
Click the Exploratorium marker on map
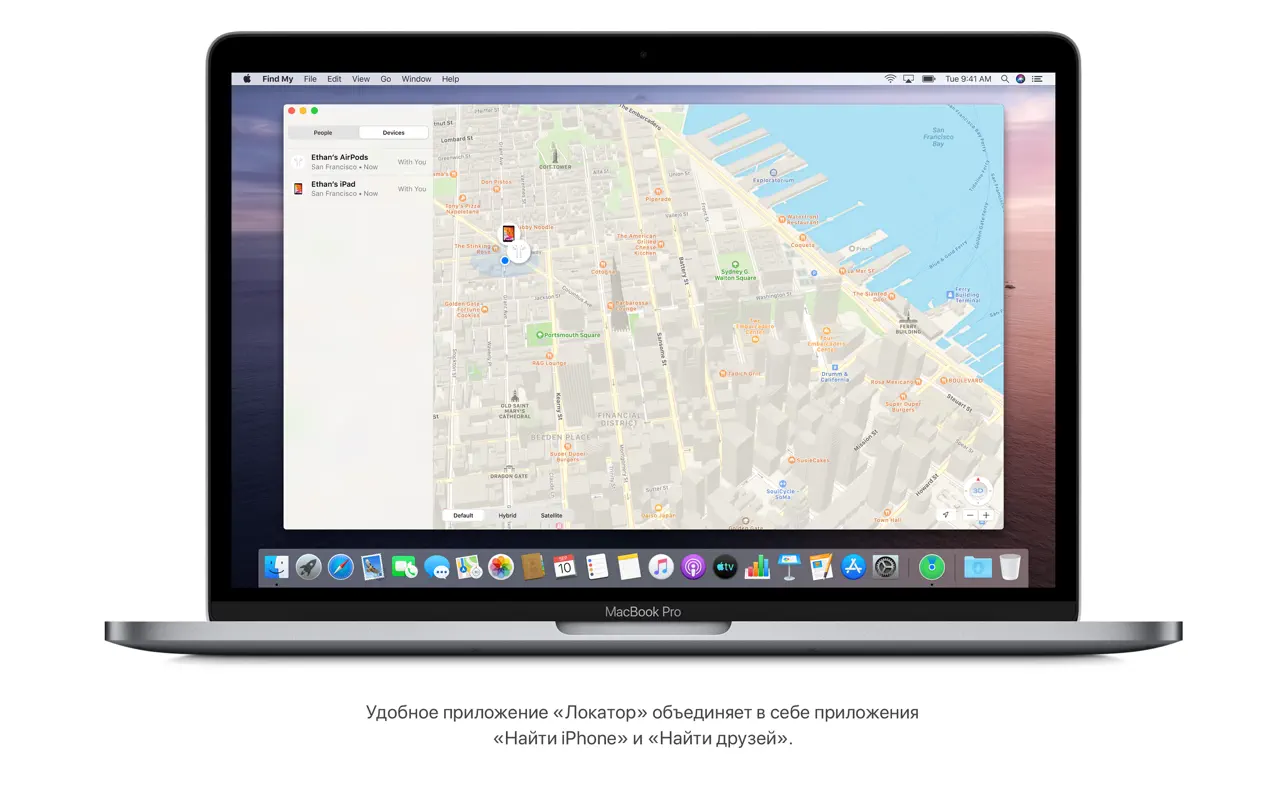coord(771,178)
